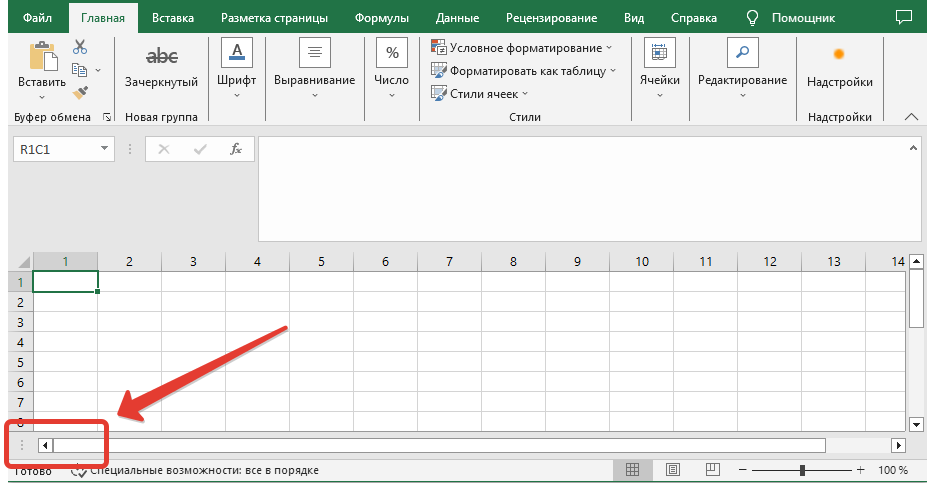Select row header 3
Screen dimensions: 927x483
[x=21, y=322]
